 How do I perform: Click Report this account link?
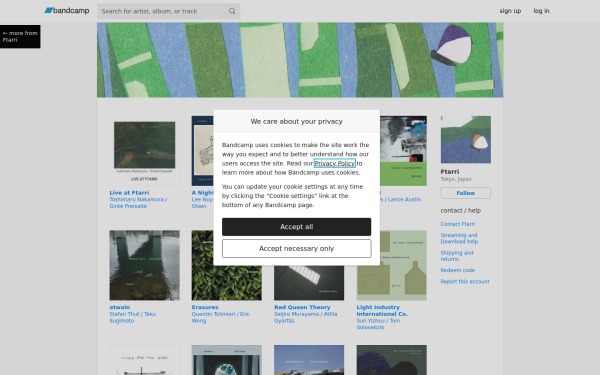[465, 281]
